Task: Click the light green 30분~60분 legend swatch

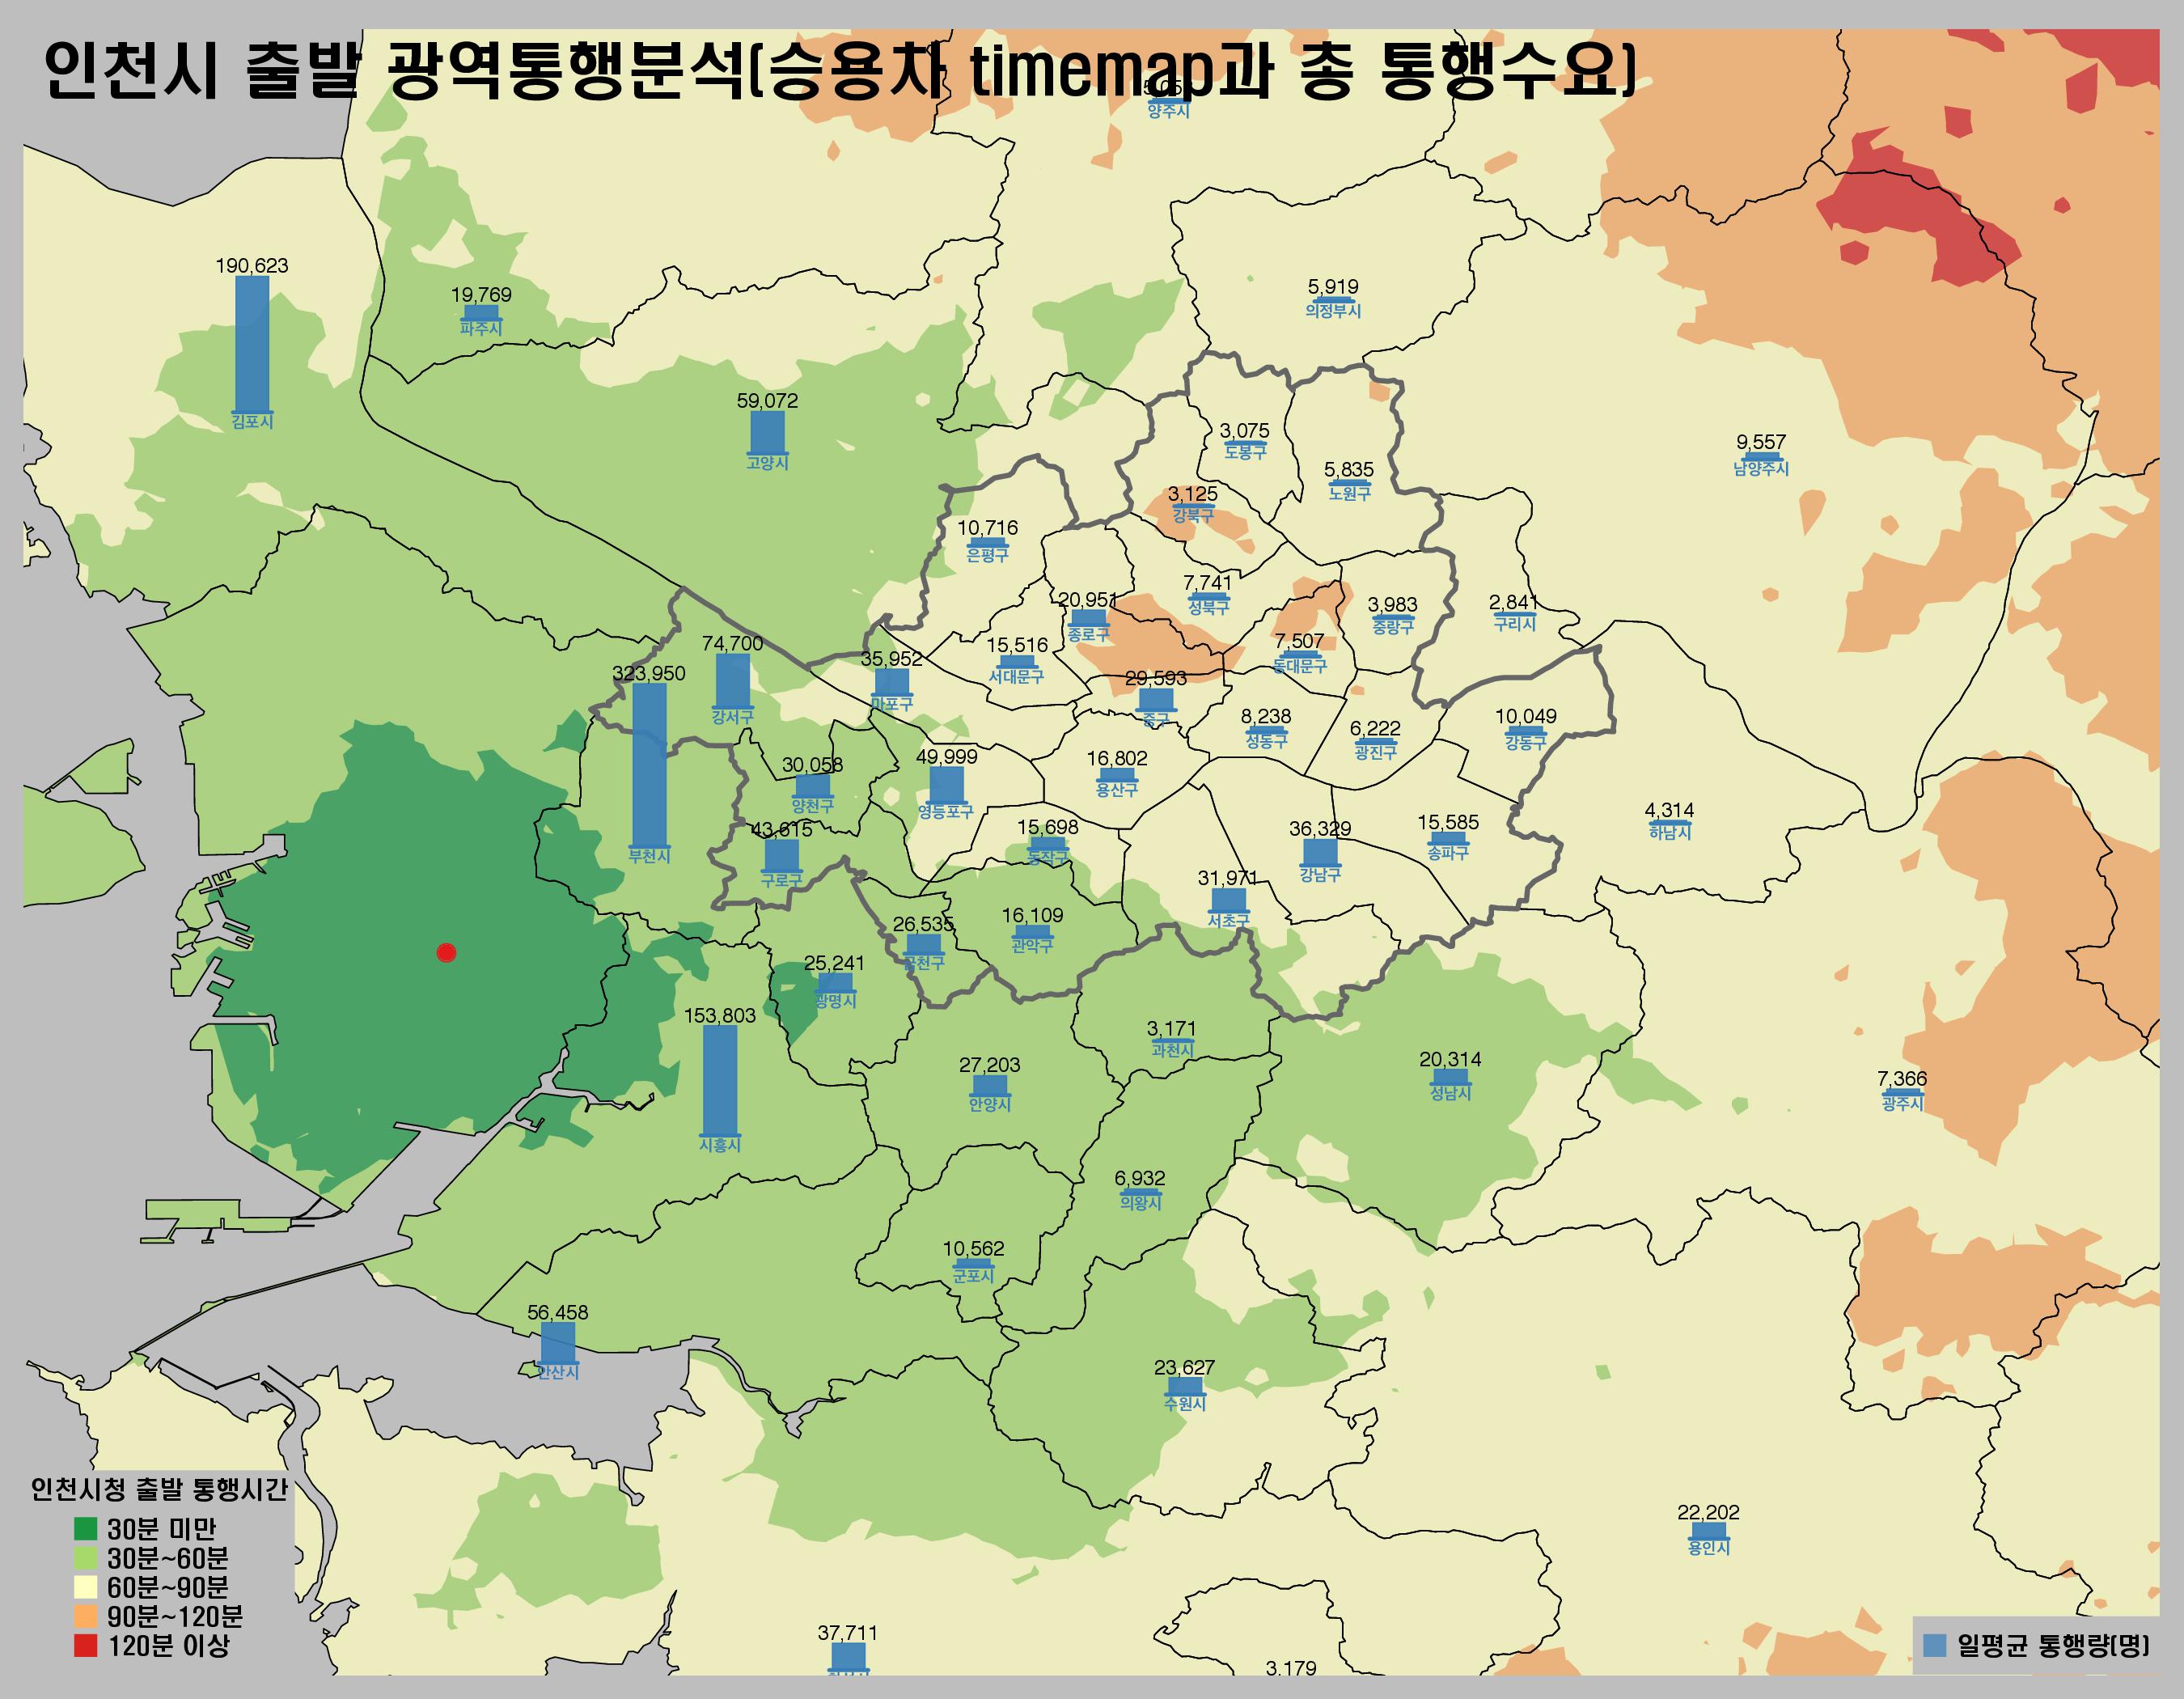Action: 86,1558
